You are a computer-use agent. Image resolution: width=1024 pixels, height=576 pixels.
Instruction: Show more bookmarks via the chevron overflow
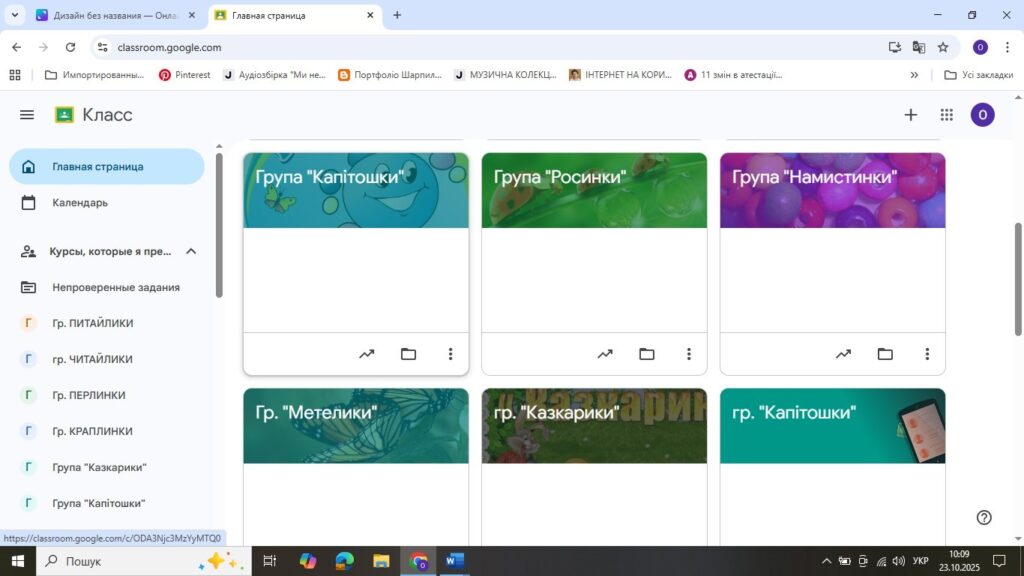tap(914, 75)
